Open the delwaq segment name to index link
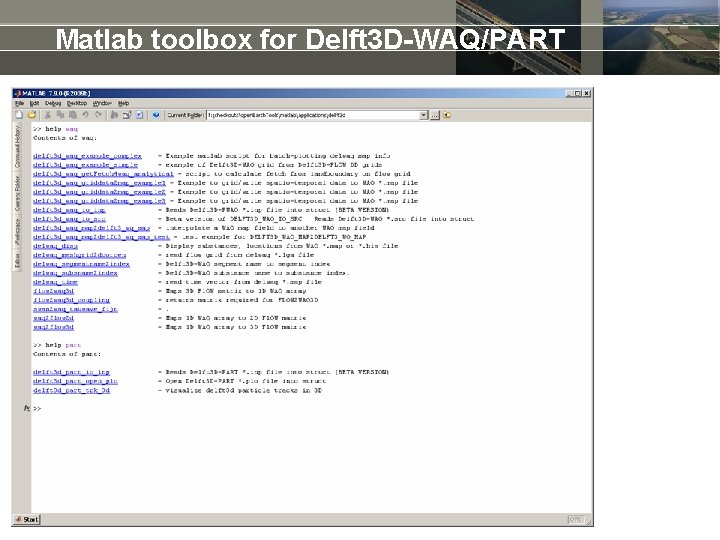The width and height of the screenshot is (720, 540). click(x=81, y=264)
